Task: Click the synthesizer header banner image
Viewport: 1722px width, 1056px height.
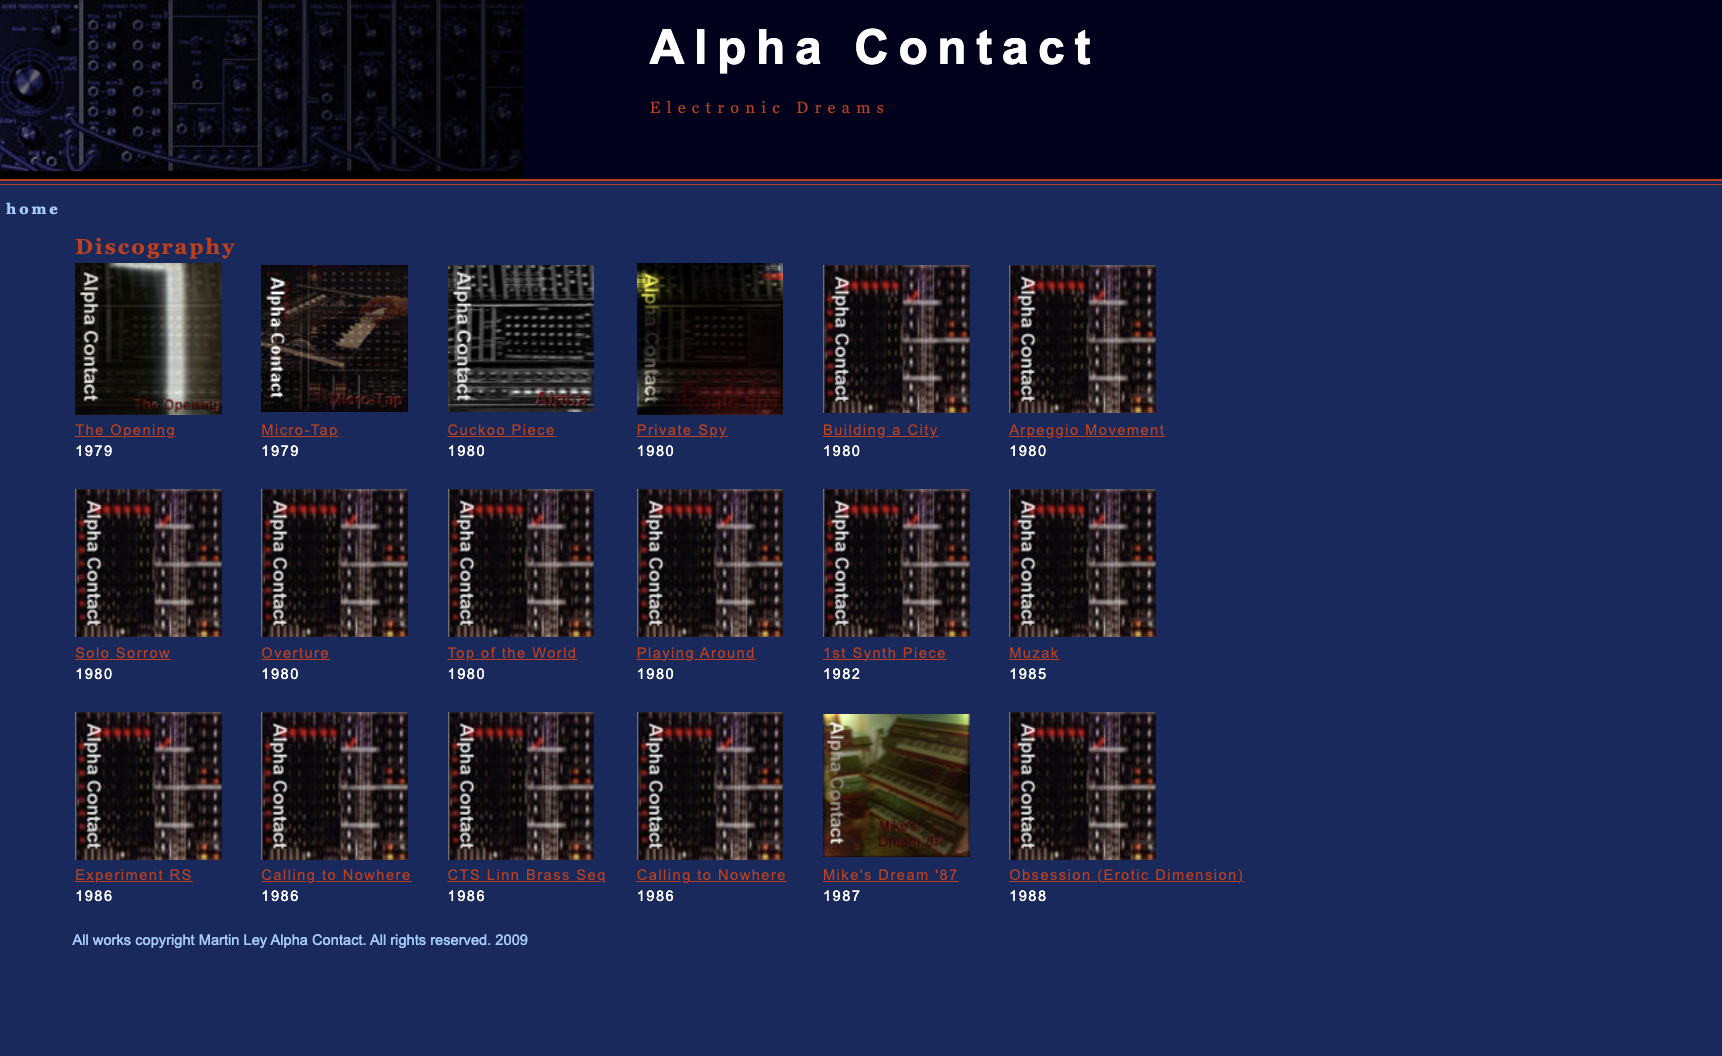Action: click(x=261, y=89)
